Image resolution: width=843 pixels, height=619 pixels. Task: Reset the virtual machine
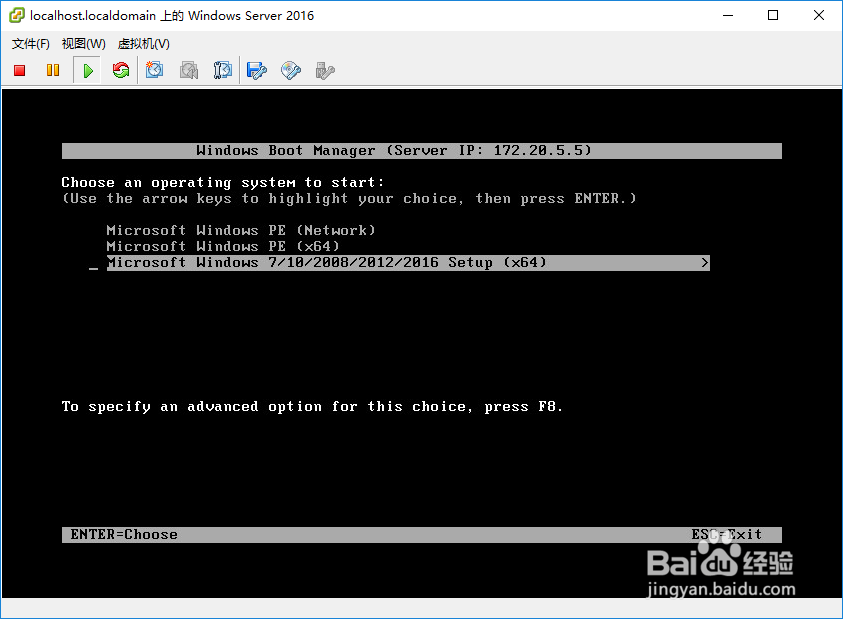120,70
